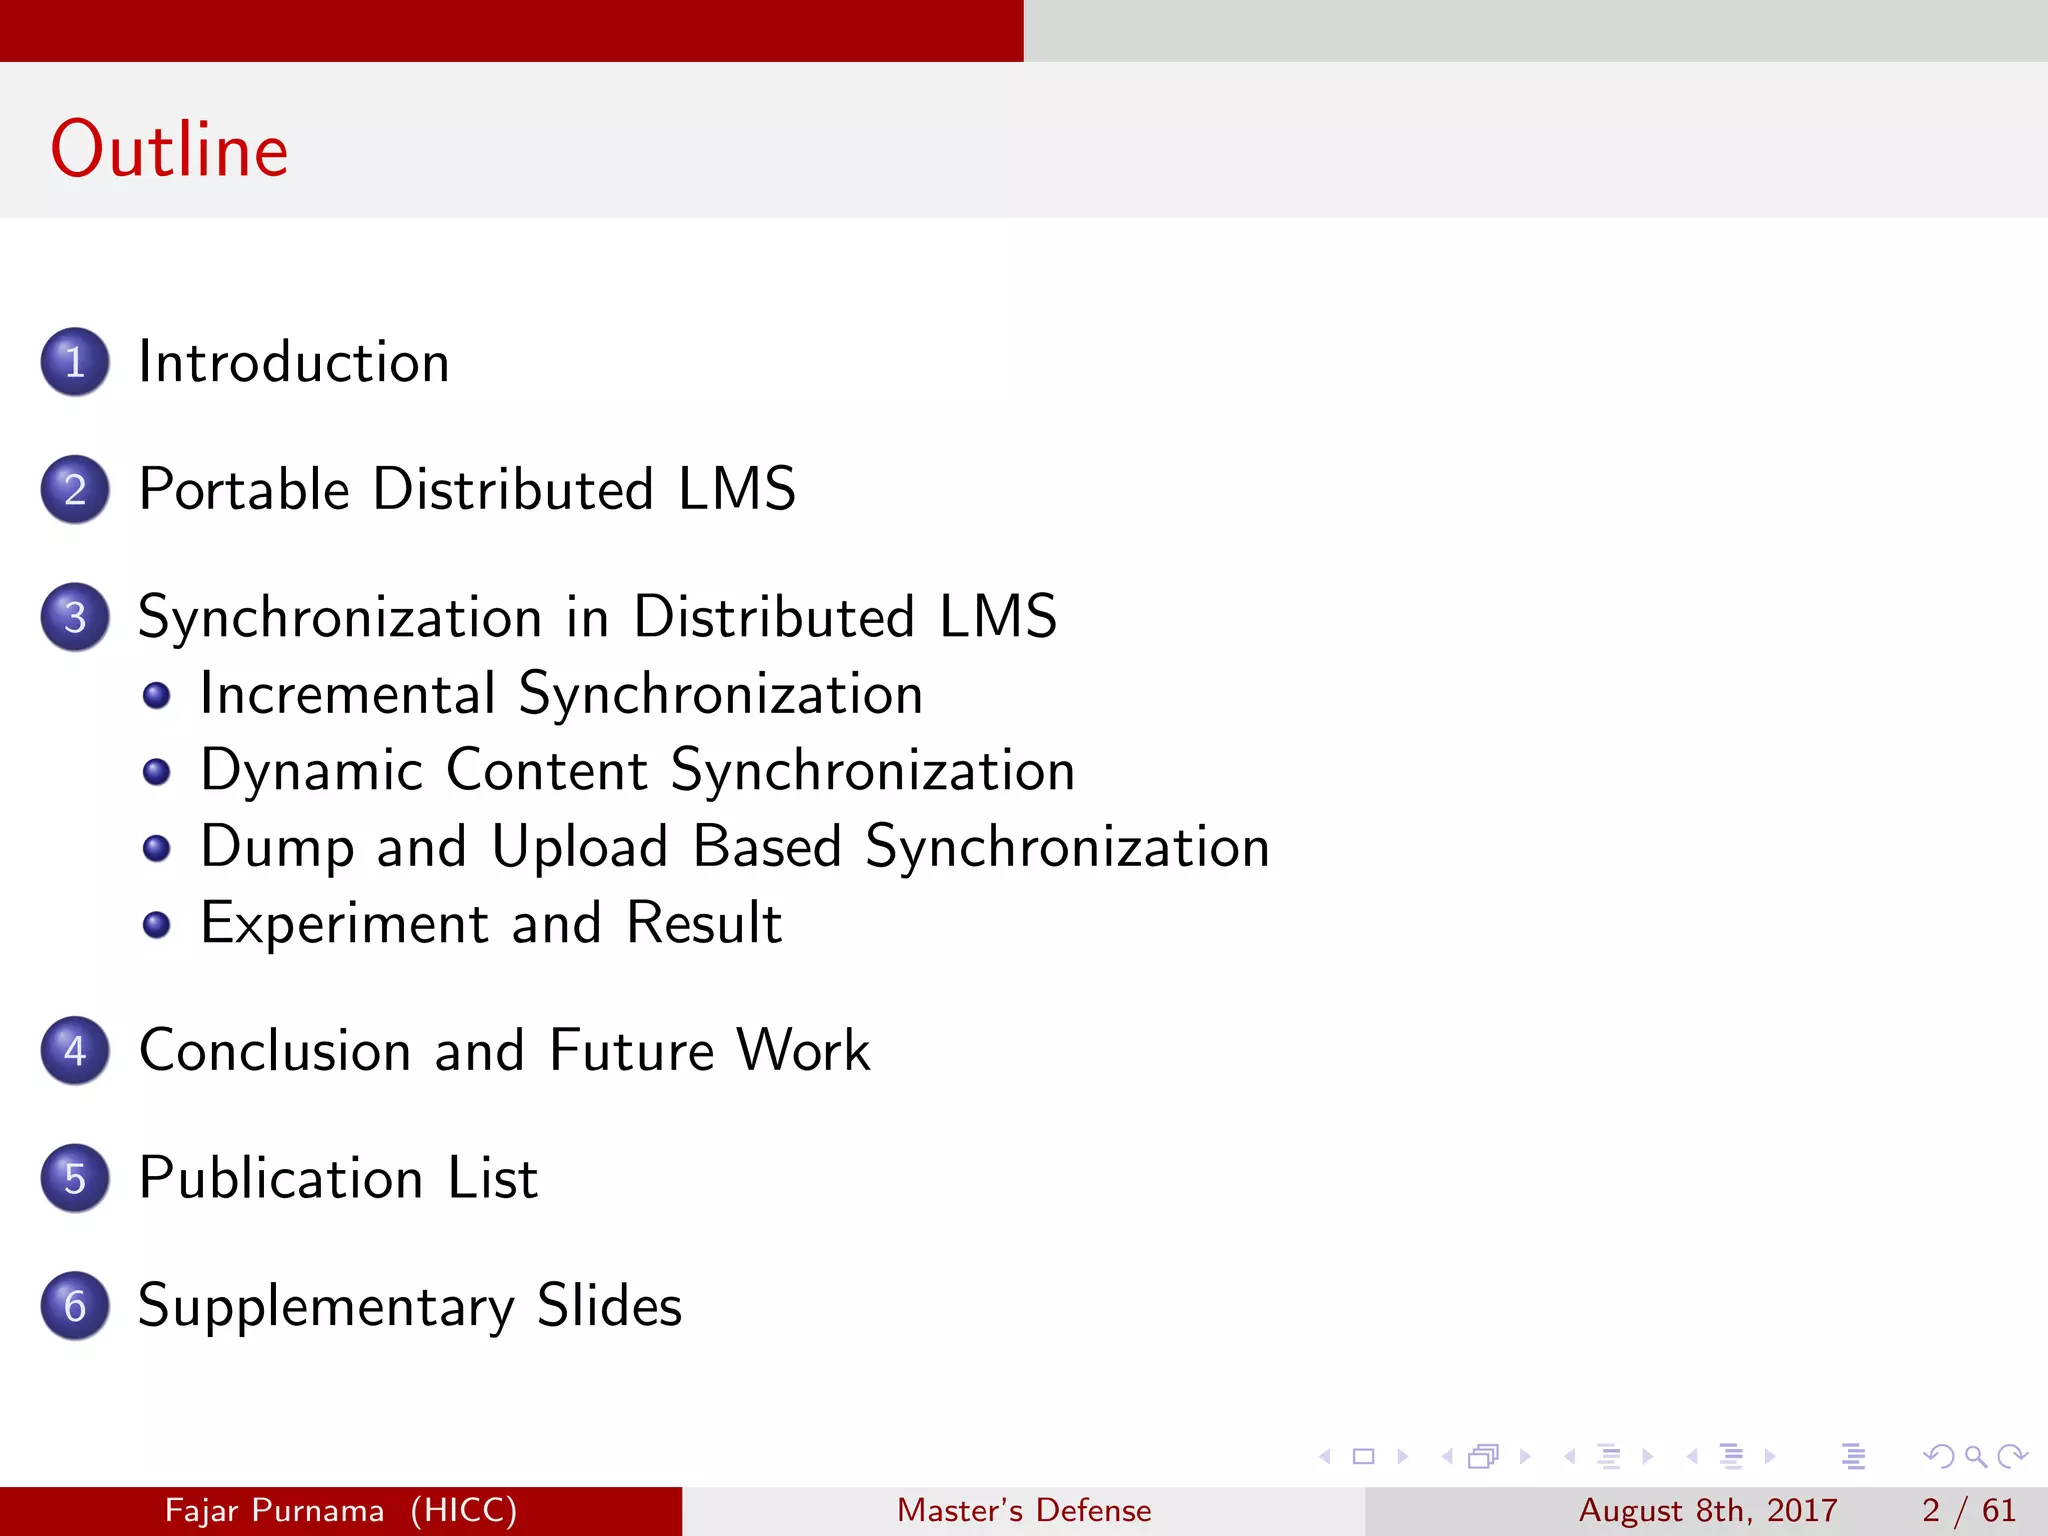Click the slide rectangle navigation icon
Screen dimensions: 2048x1536
pos(1363,1457)
